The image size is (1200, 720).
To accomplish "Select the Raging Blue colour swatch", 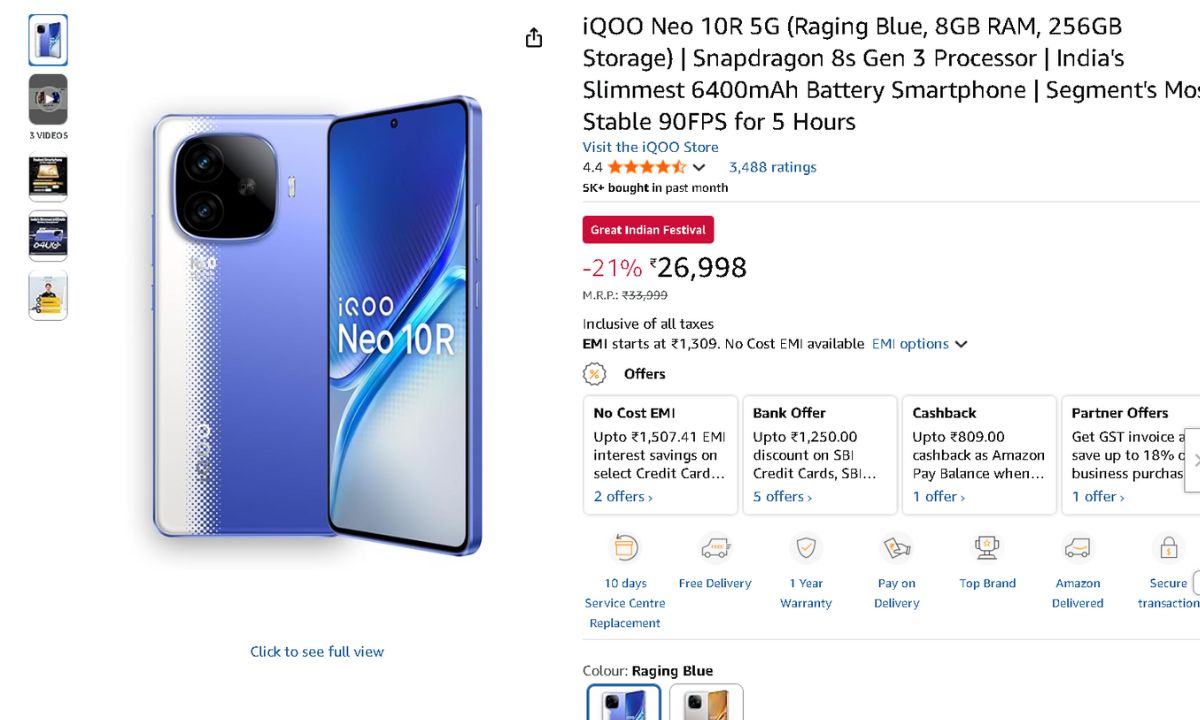I will (624, 703).
